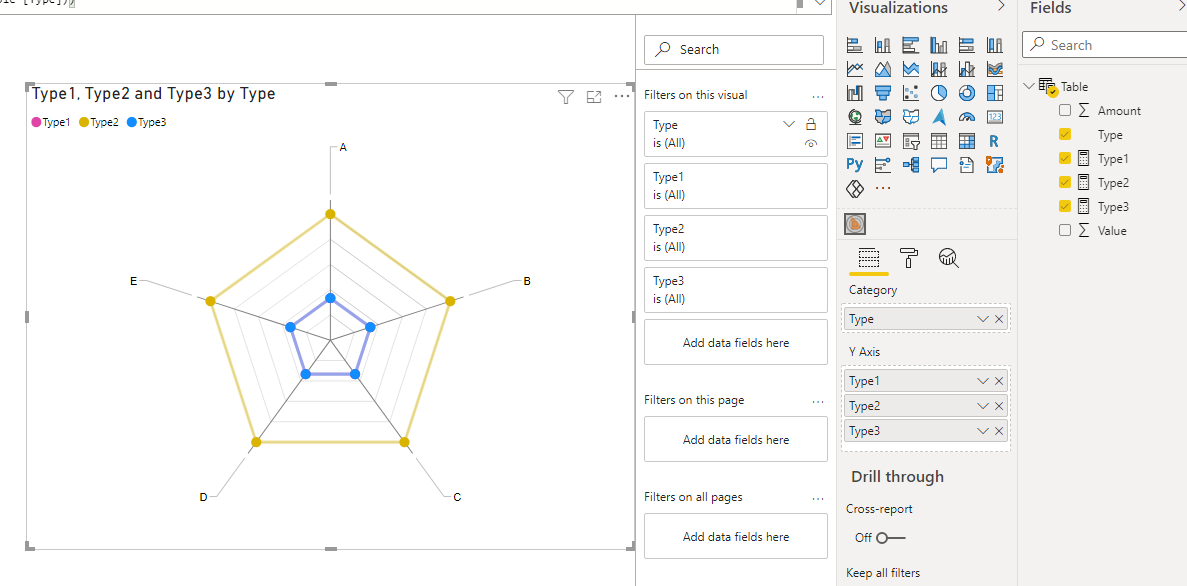Insert the table visual
Viewport: 1187px width, 586px height.
coord(939,141)
